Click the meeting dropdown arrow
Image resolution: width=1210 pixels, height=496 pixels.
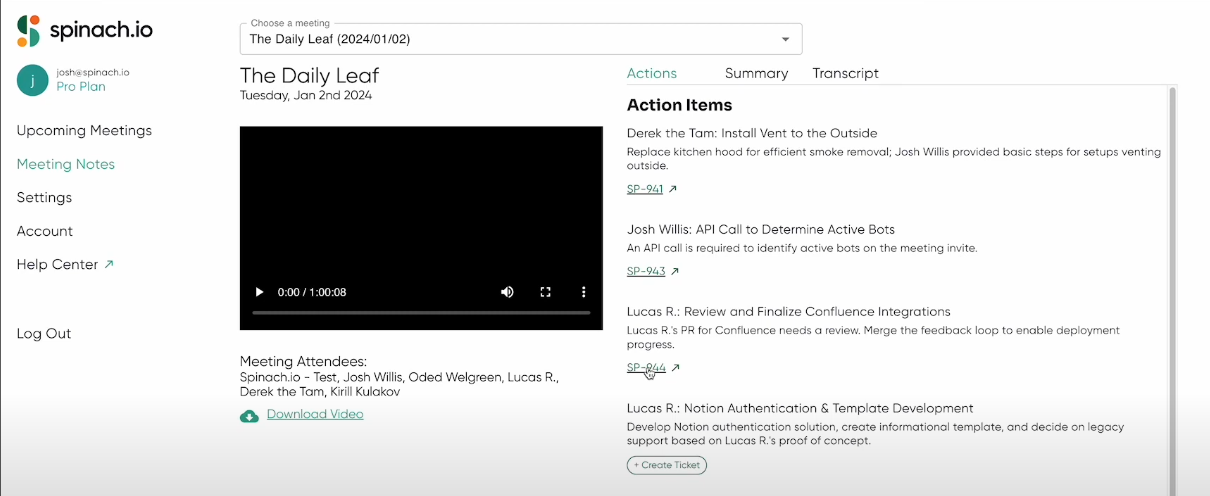[x=786, y=39]
